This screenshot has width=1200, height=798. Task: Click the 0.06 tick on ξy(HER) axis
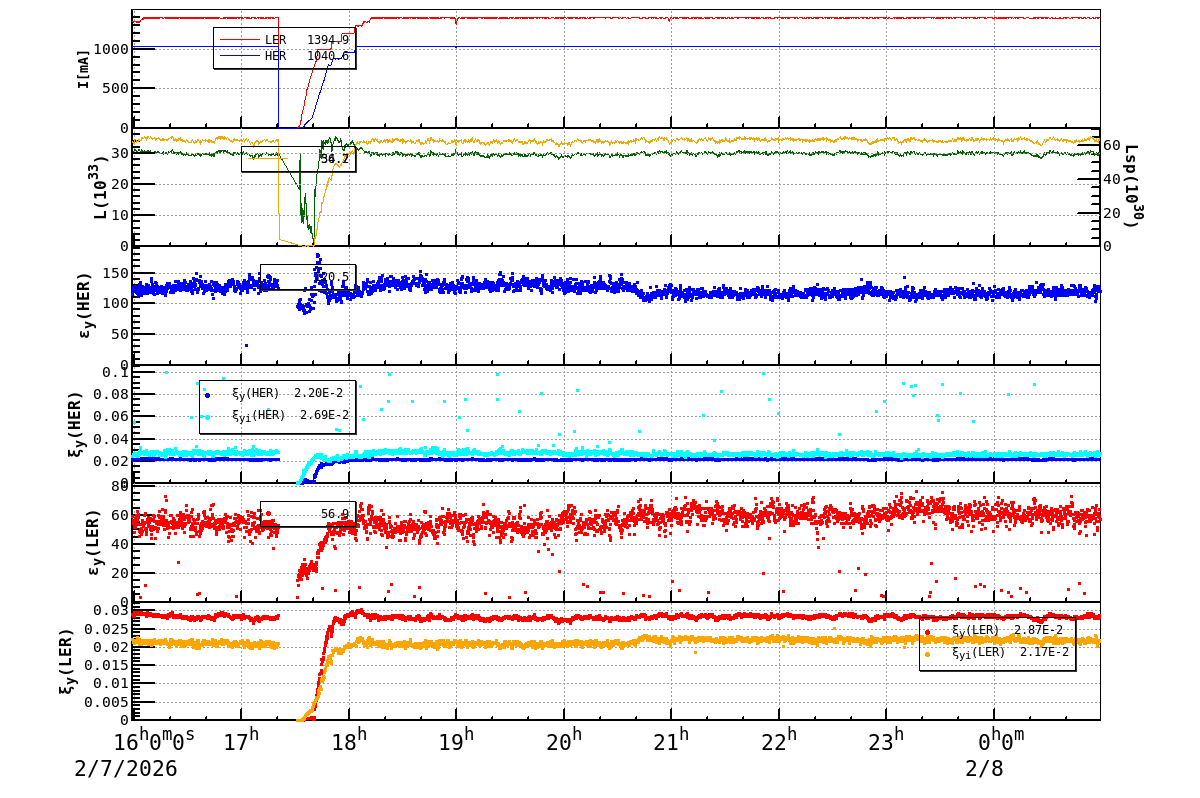click(x=112, y=416)
